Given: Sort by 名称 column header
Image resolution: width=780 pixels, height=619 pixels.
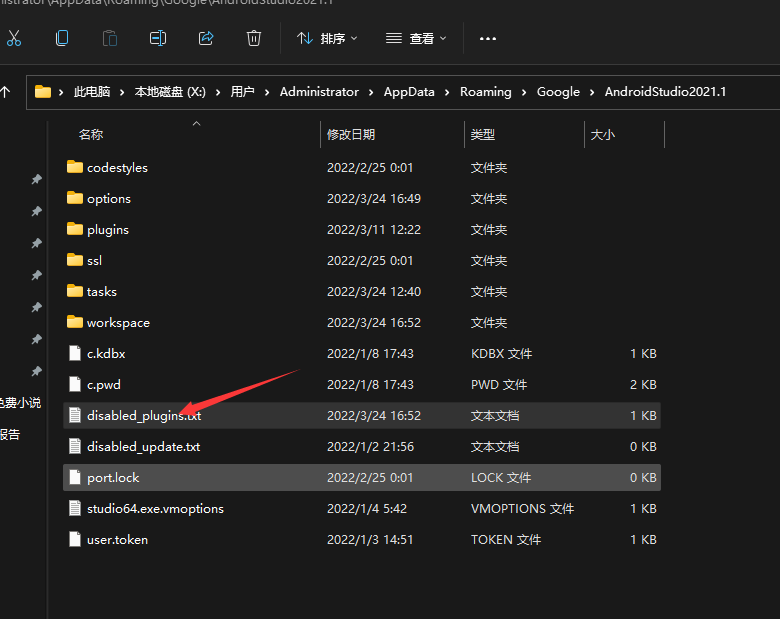Looking at the screenshot, I should point(91,134).
